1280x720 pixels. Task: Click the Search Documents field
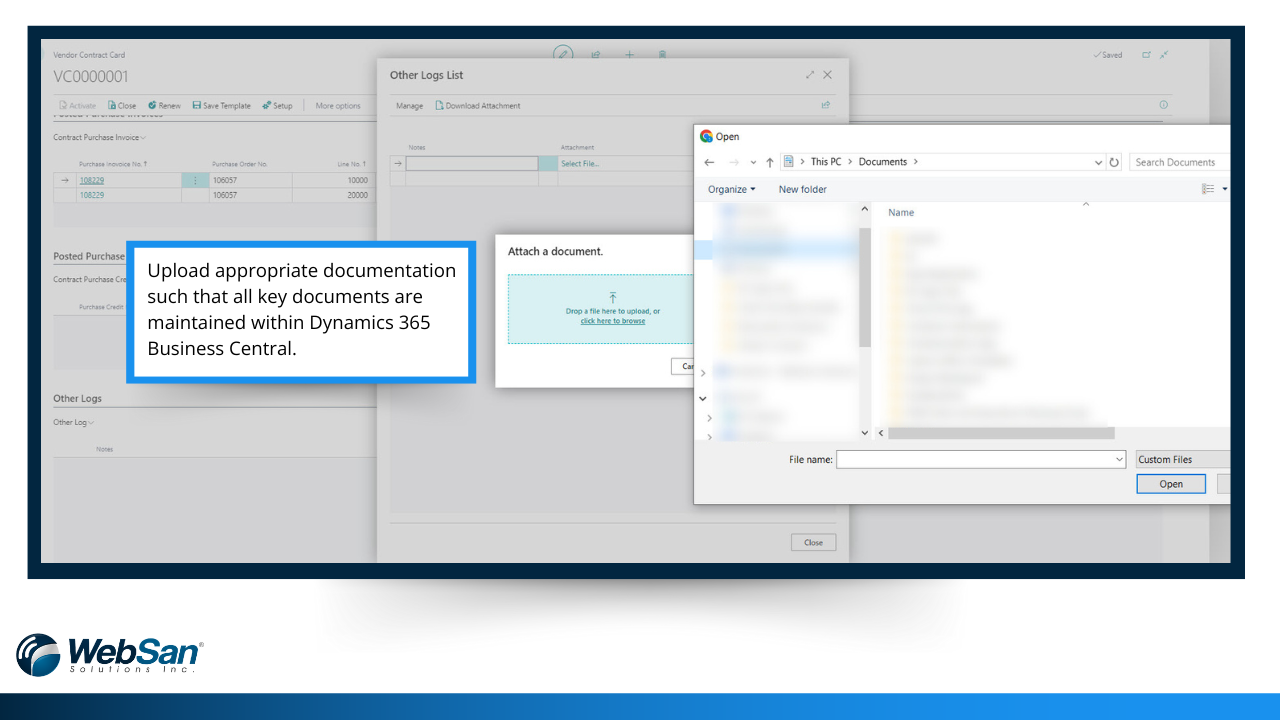[x=1180, y=162]
